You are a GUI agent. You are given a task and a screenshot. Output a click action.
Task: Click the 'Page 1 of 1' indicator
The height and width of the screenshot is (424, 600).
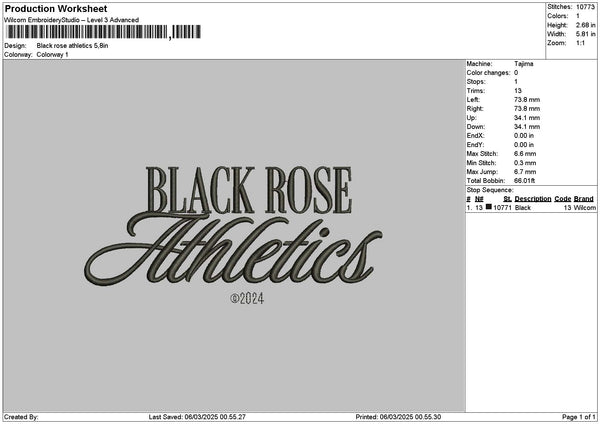click(x=579, y=417)
